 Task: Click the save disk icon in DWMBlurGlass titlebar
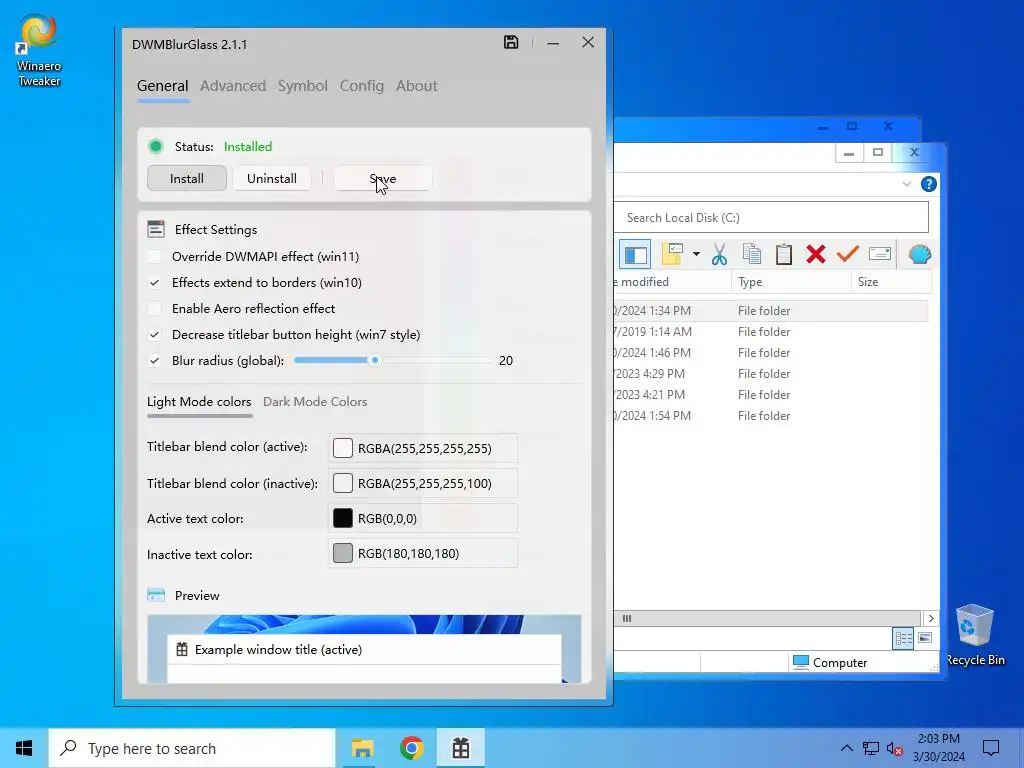[x=511, y=42]
